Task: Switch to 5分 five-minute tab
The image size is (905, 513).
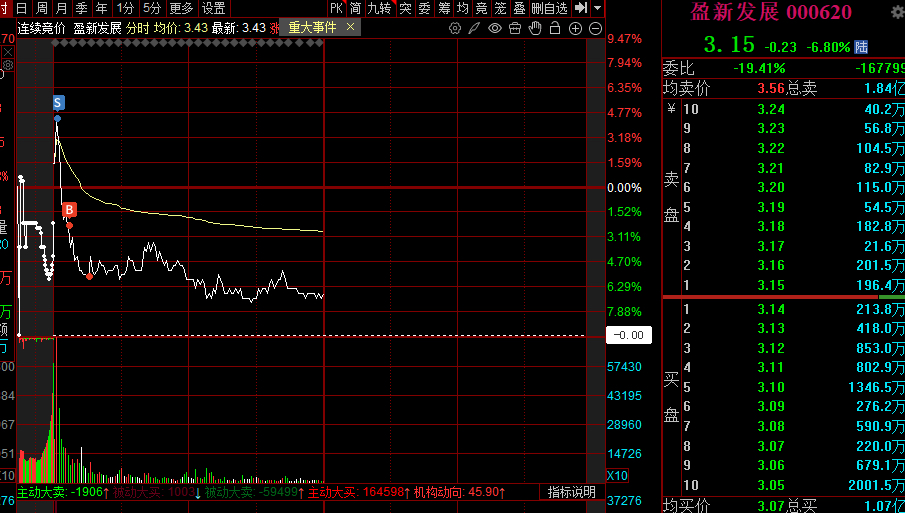Action: point(152,8)
